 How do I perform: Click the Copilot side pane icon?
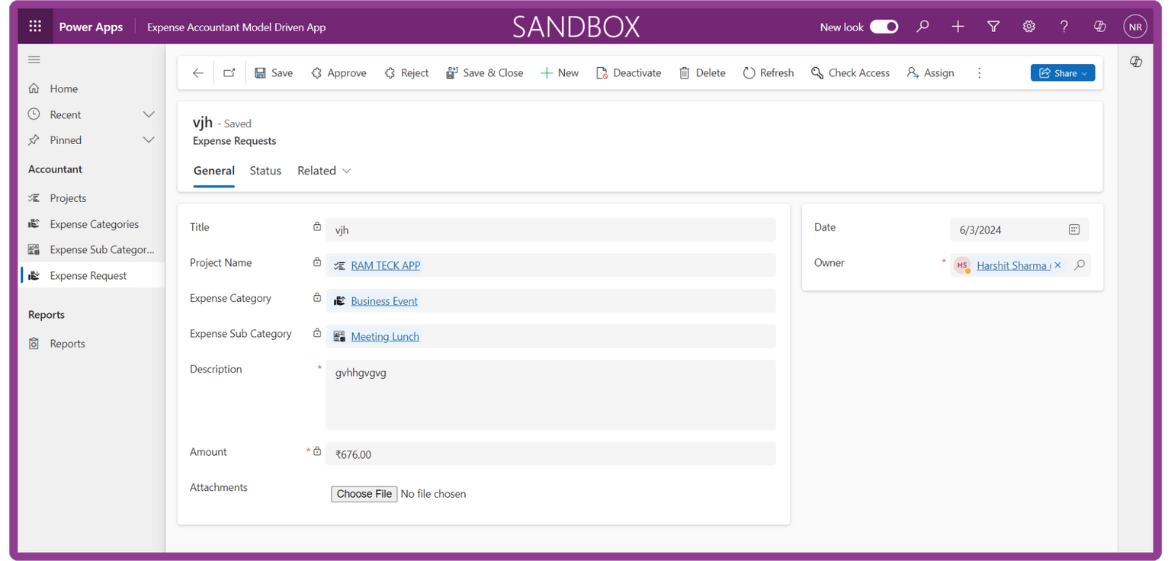[x=1136, y=62]
